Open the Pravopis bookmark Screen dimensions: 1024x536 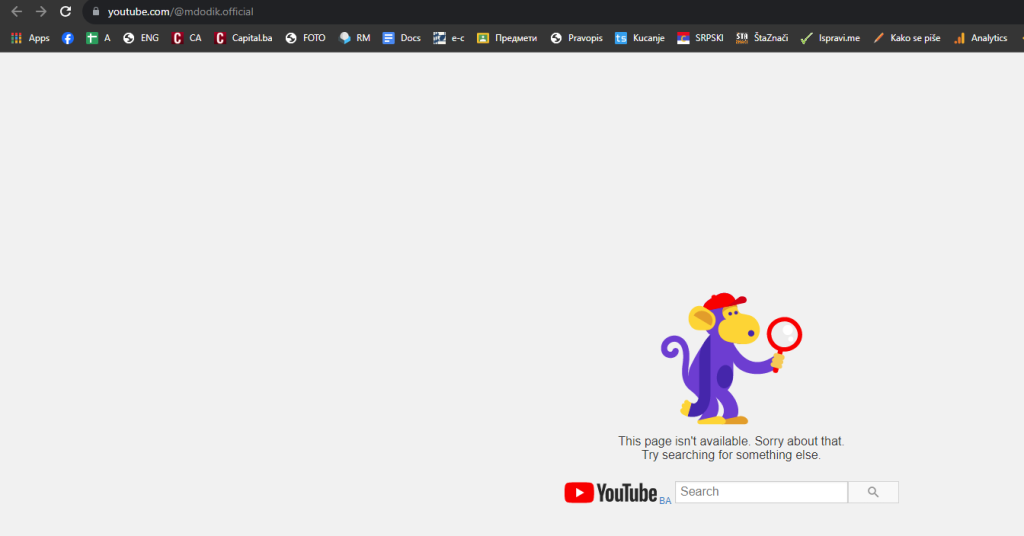577,38
